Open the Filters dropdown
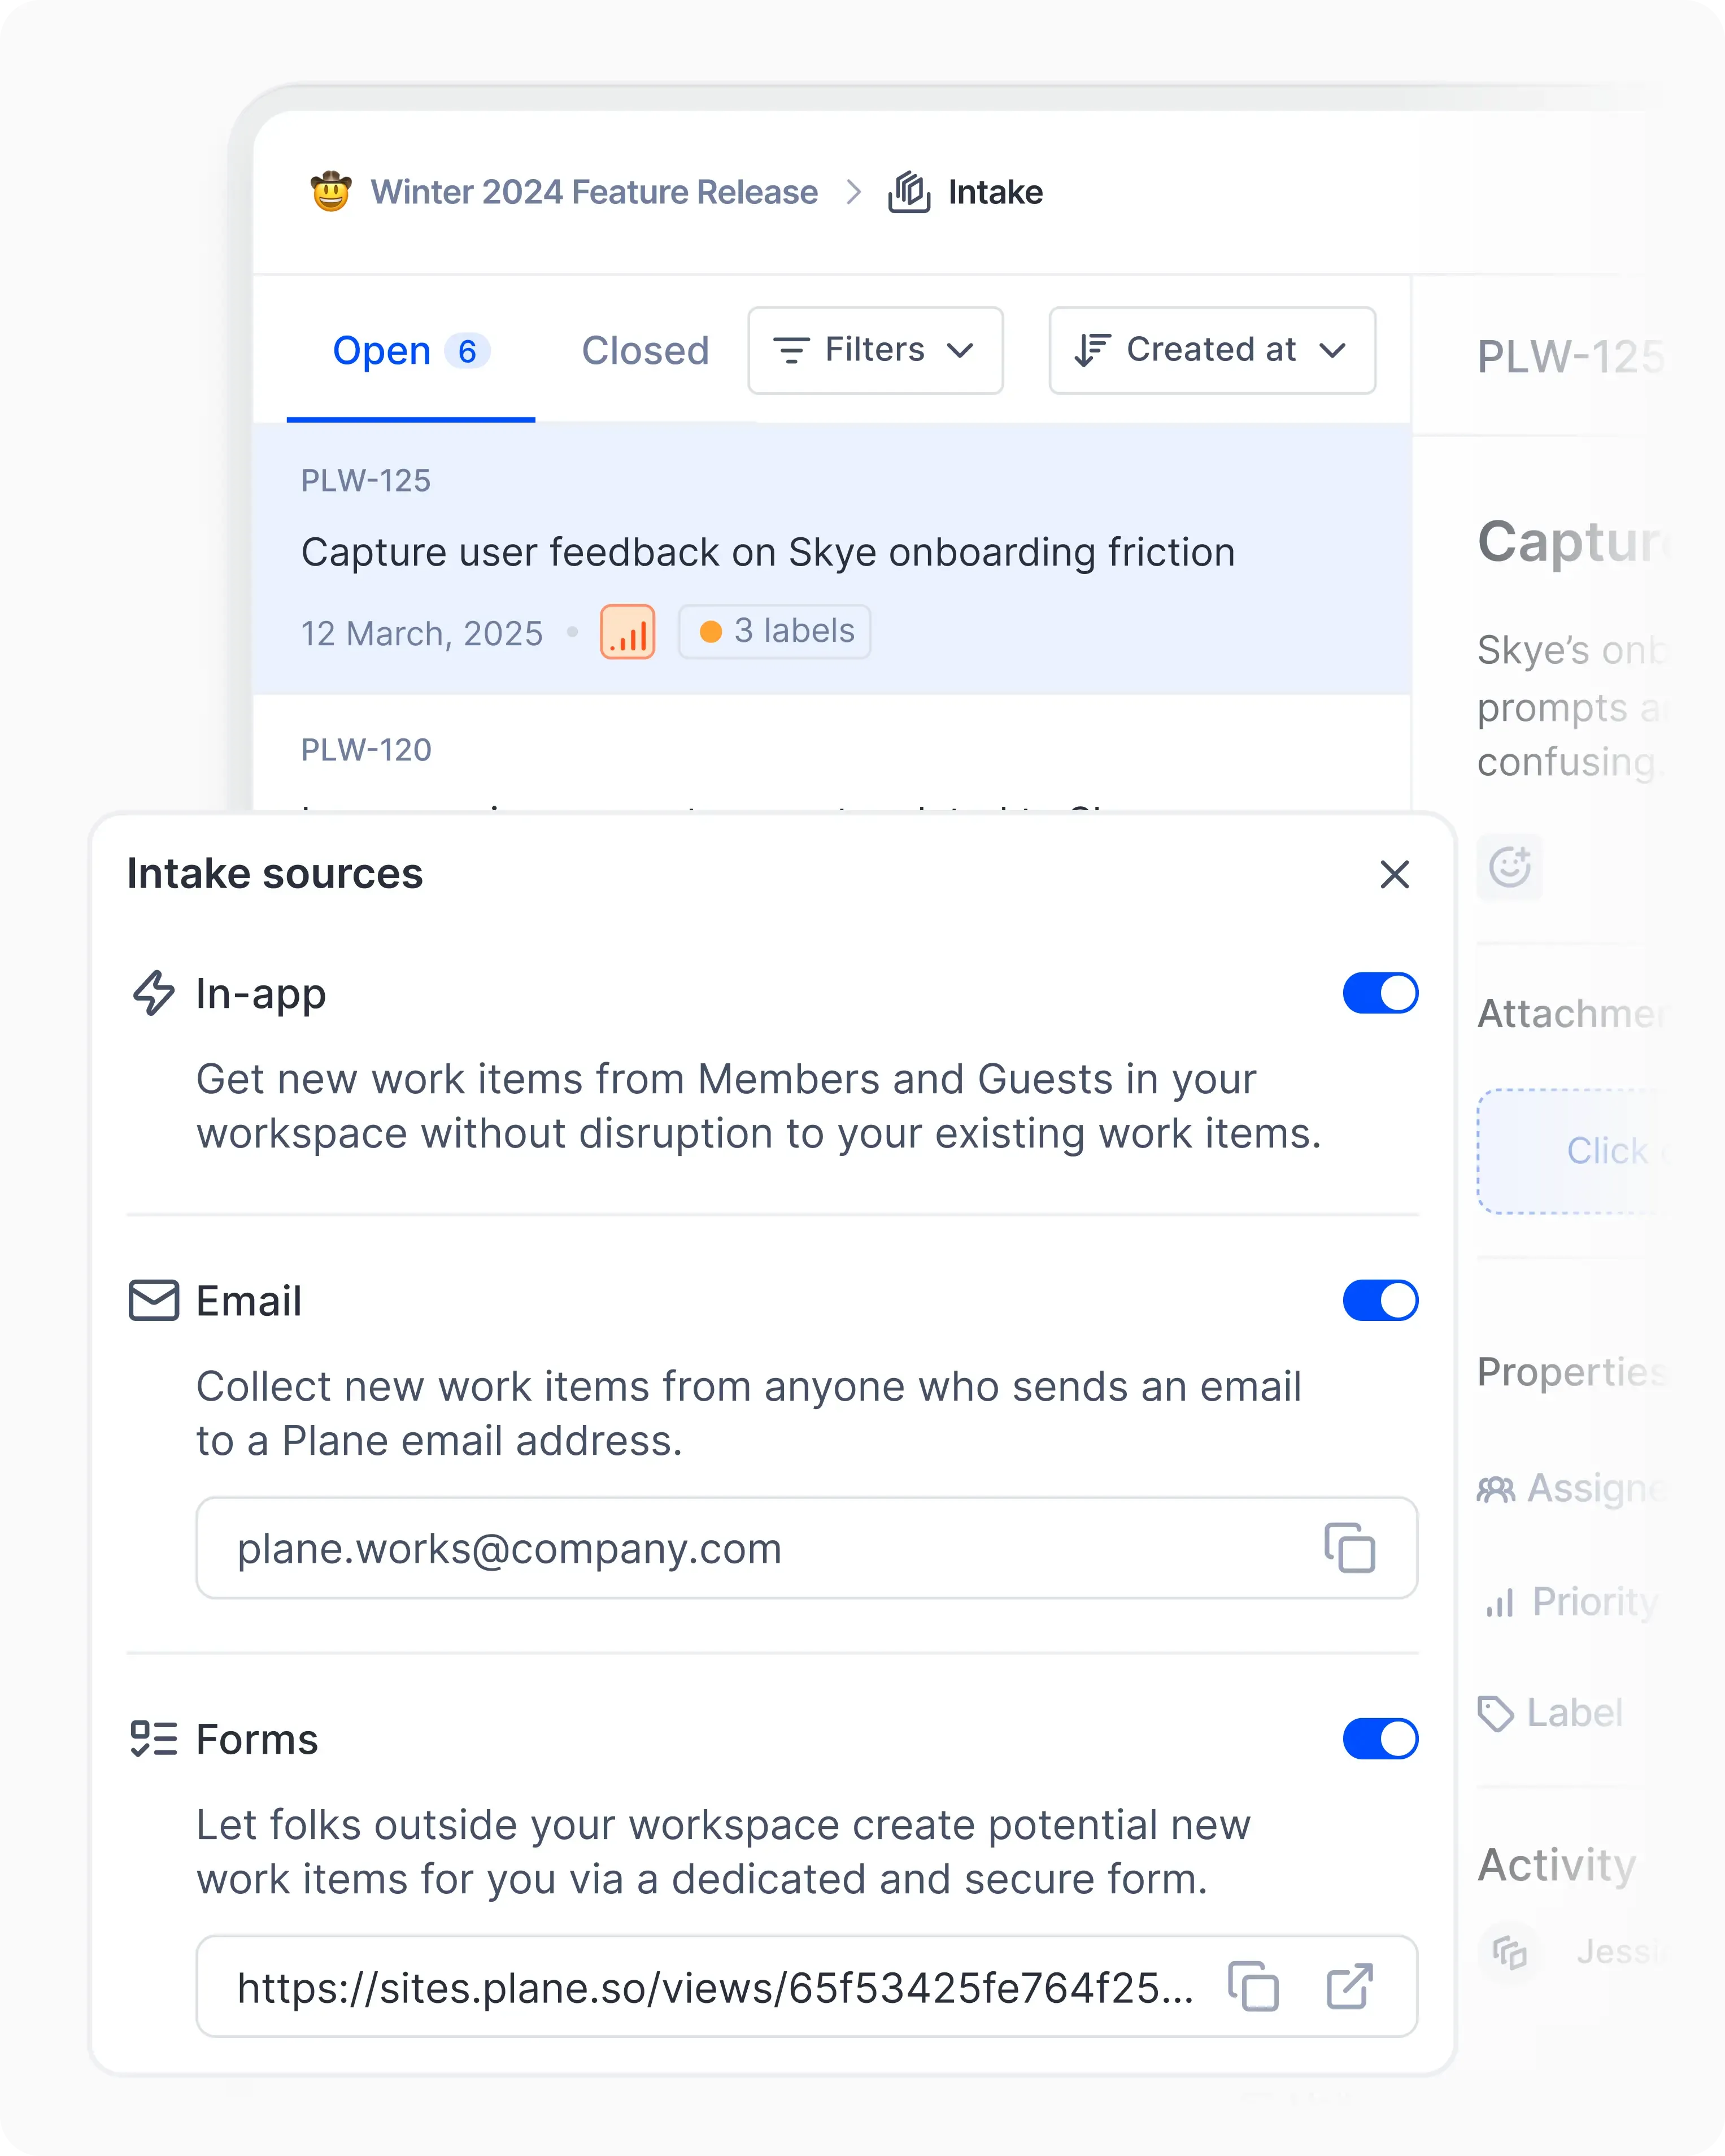Viewport: 1725px width, 2156px height. (875, 350)
